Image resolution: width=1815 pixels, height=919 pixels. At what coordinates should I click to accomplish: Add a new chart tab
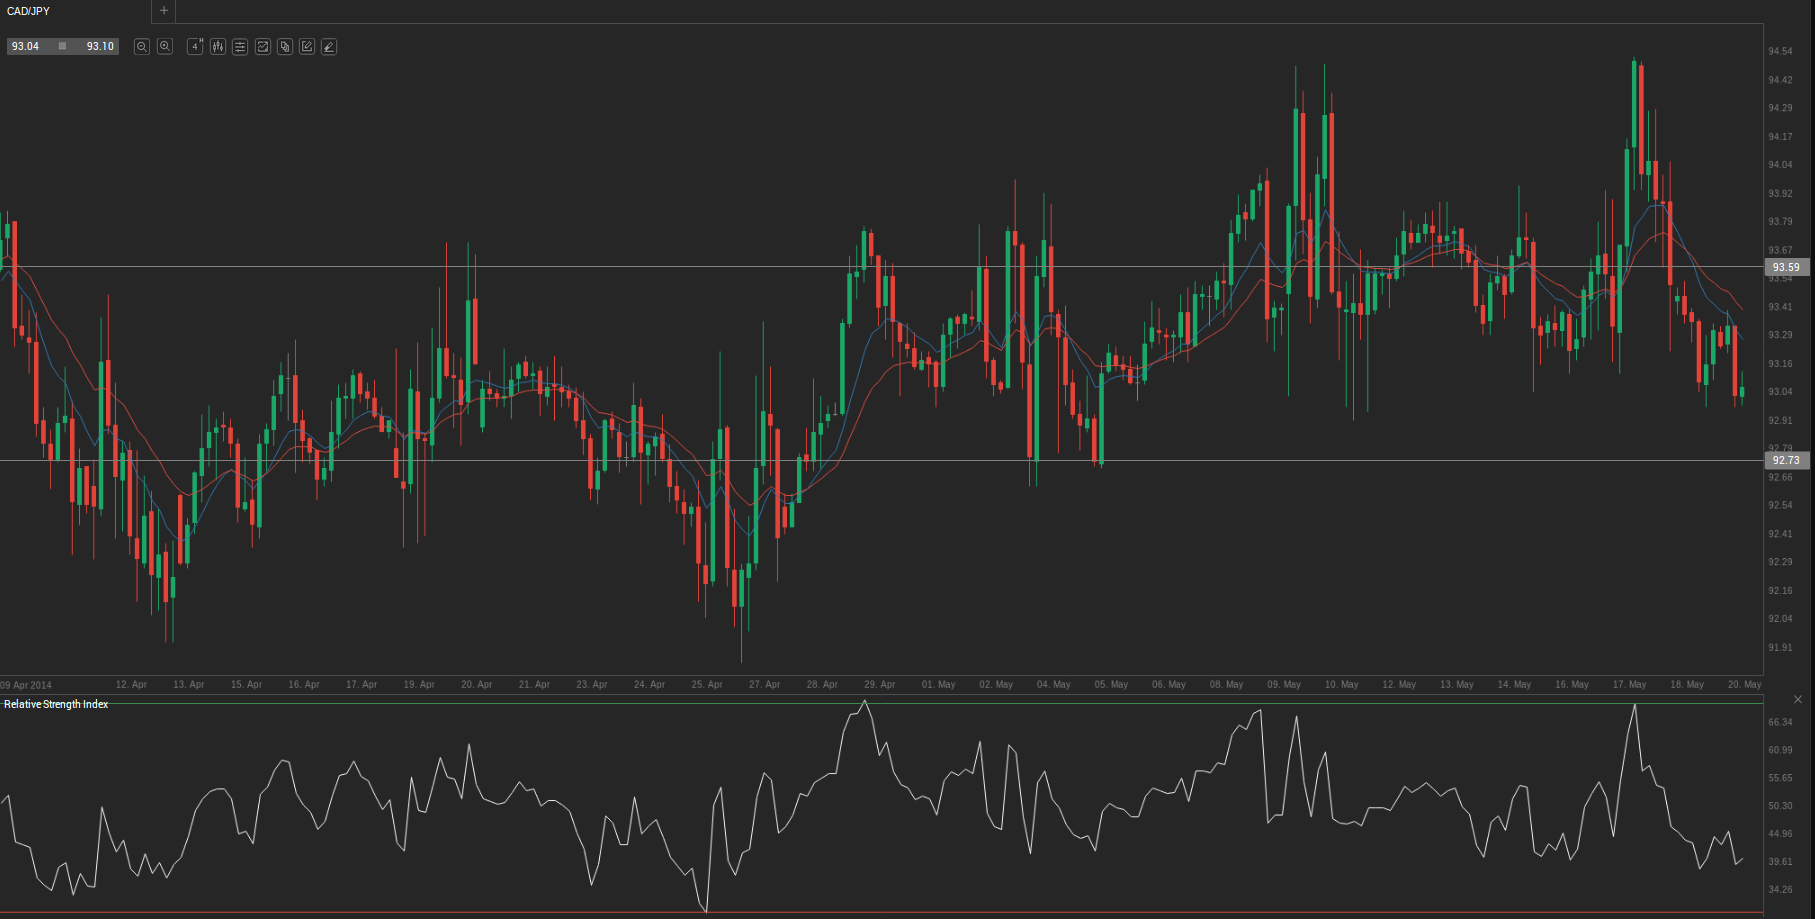coord(164,11)
